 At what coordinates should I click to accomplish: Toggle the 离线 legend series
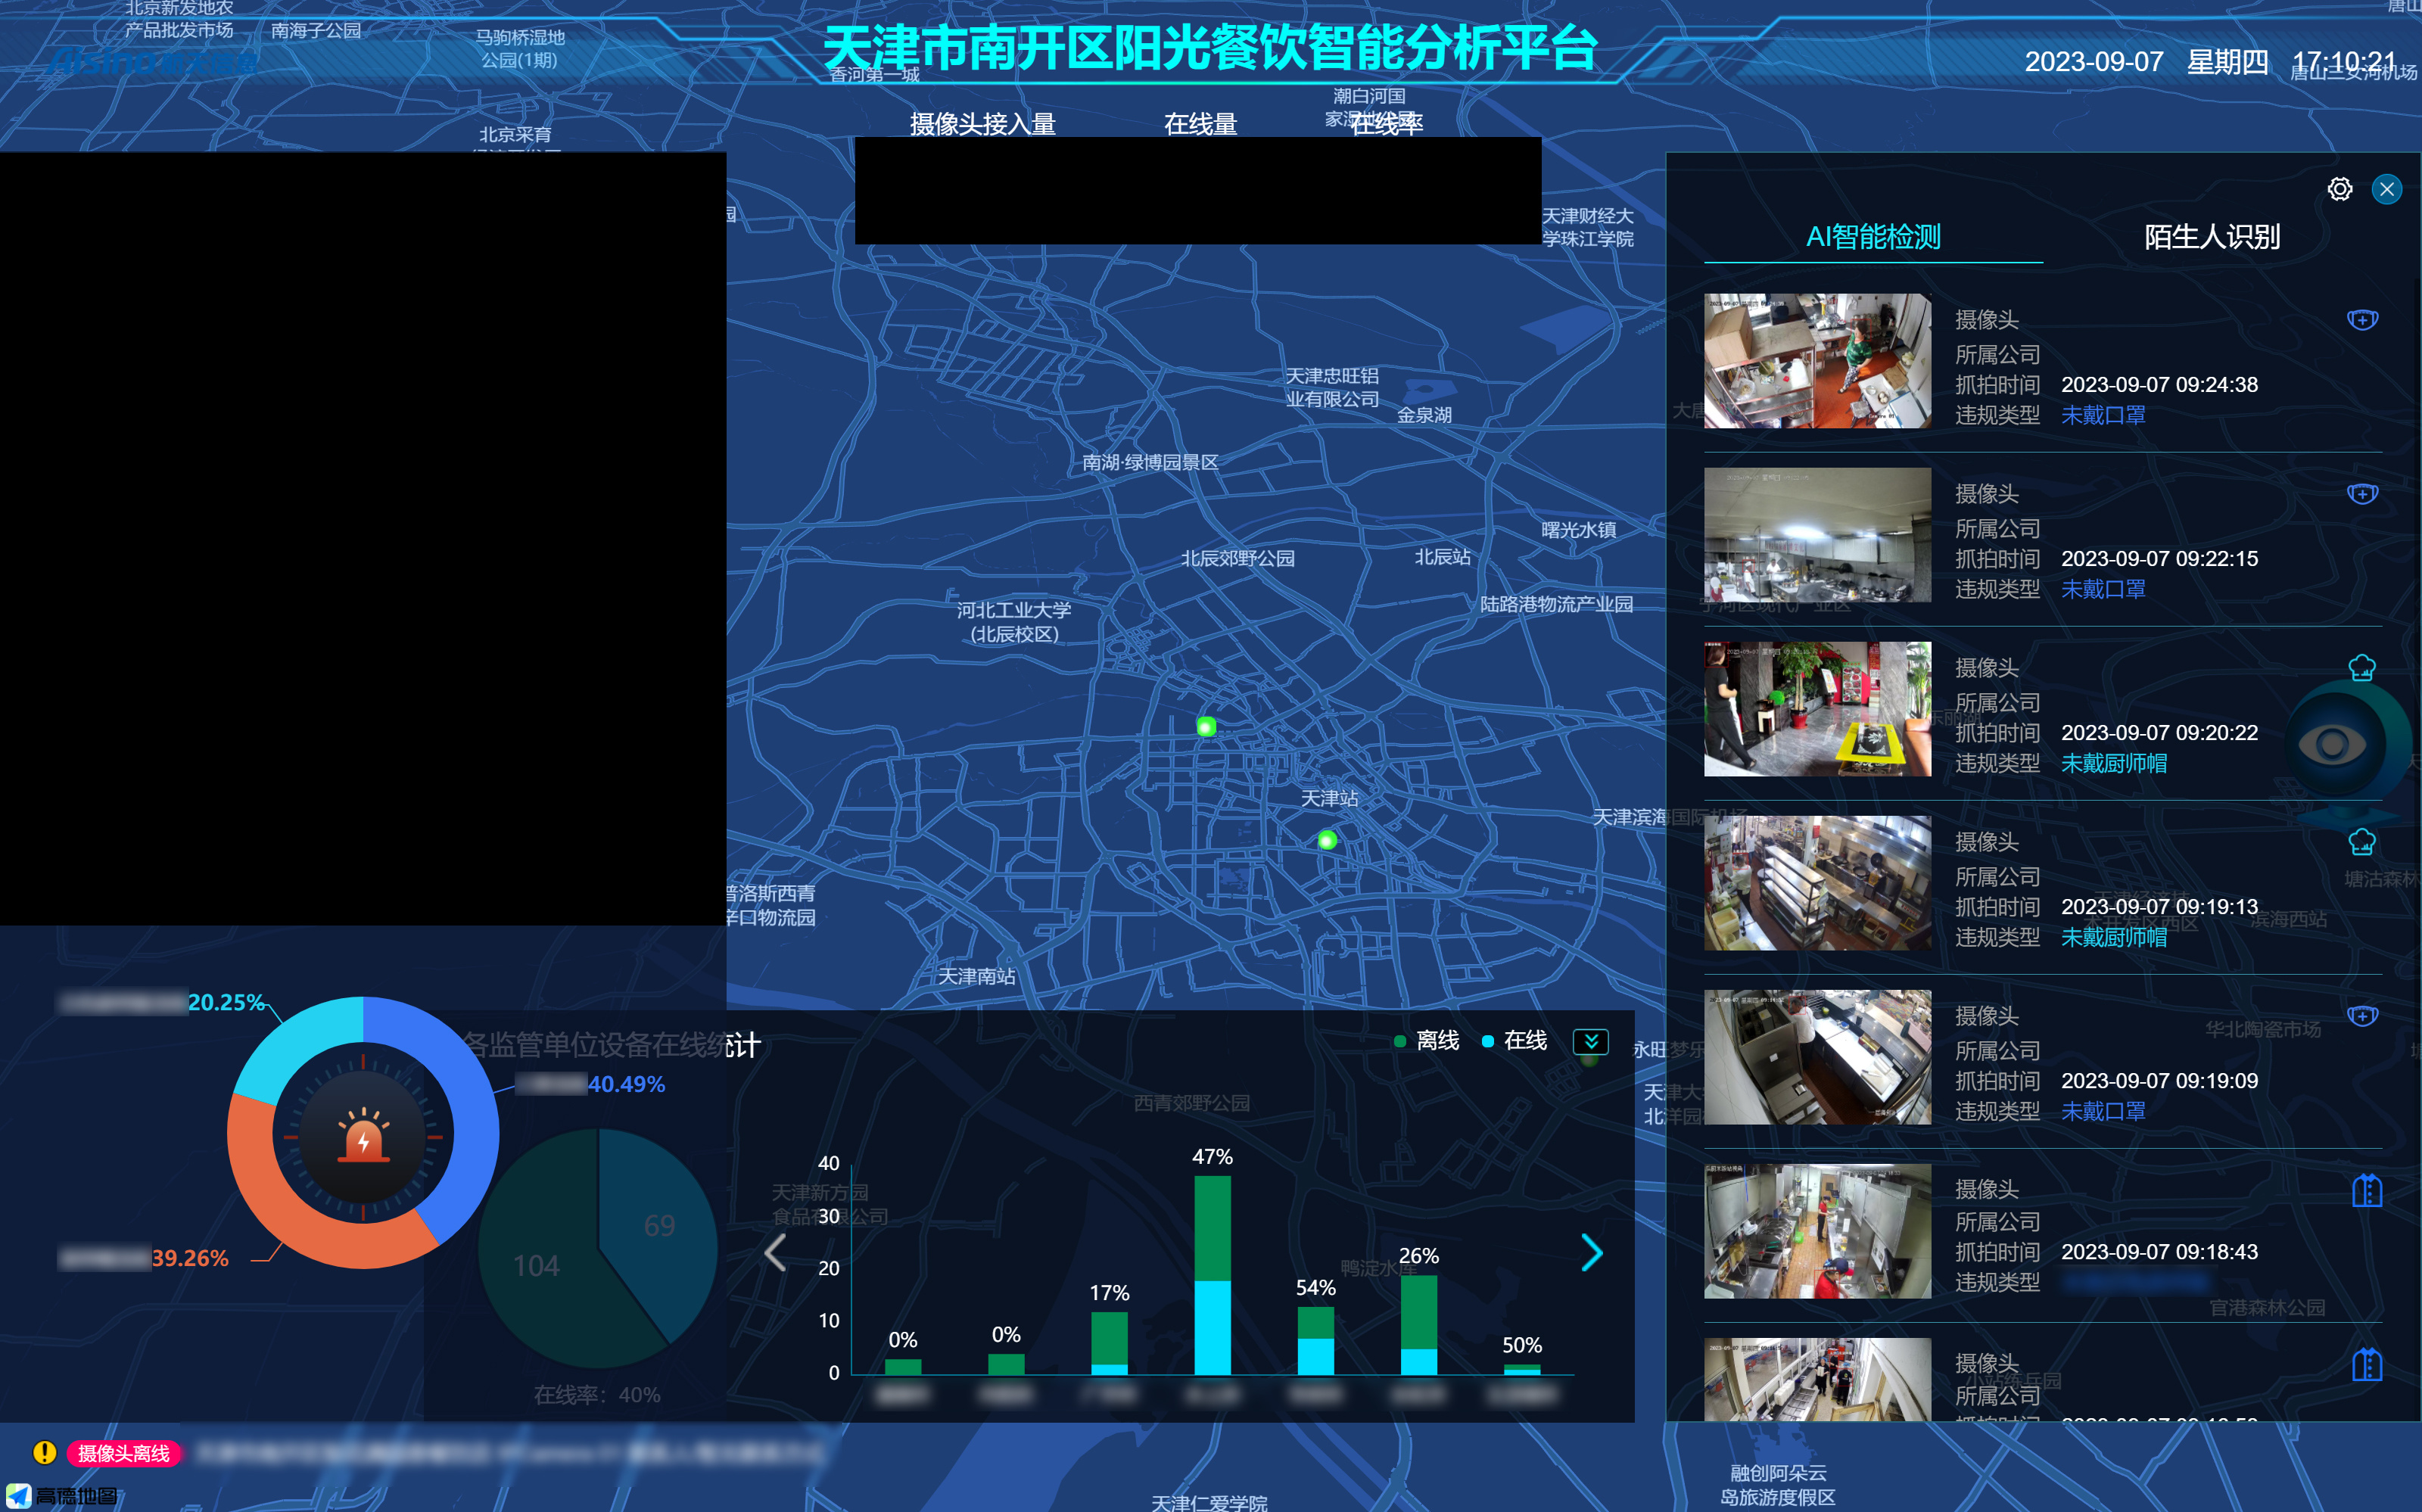click(1427, 1041)
